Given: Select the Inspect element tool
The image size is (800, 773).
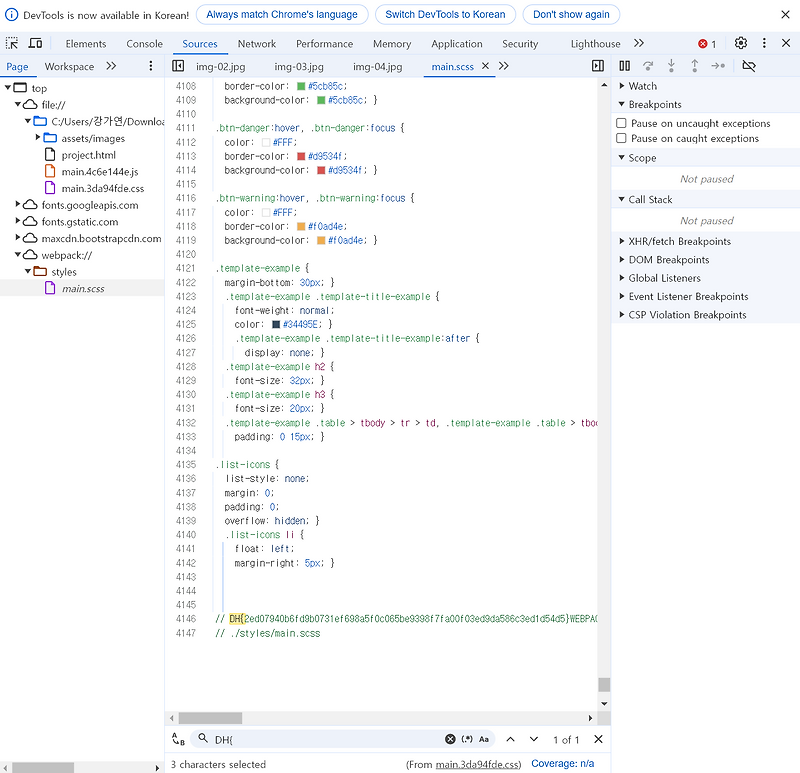Looking at the screenshot, I should tap(13, 43).
